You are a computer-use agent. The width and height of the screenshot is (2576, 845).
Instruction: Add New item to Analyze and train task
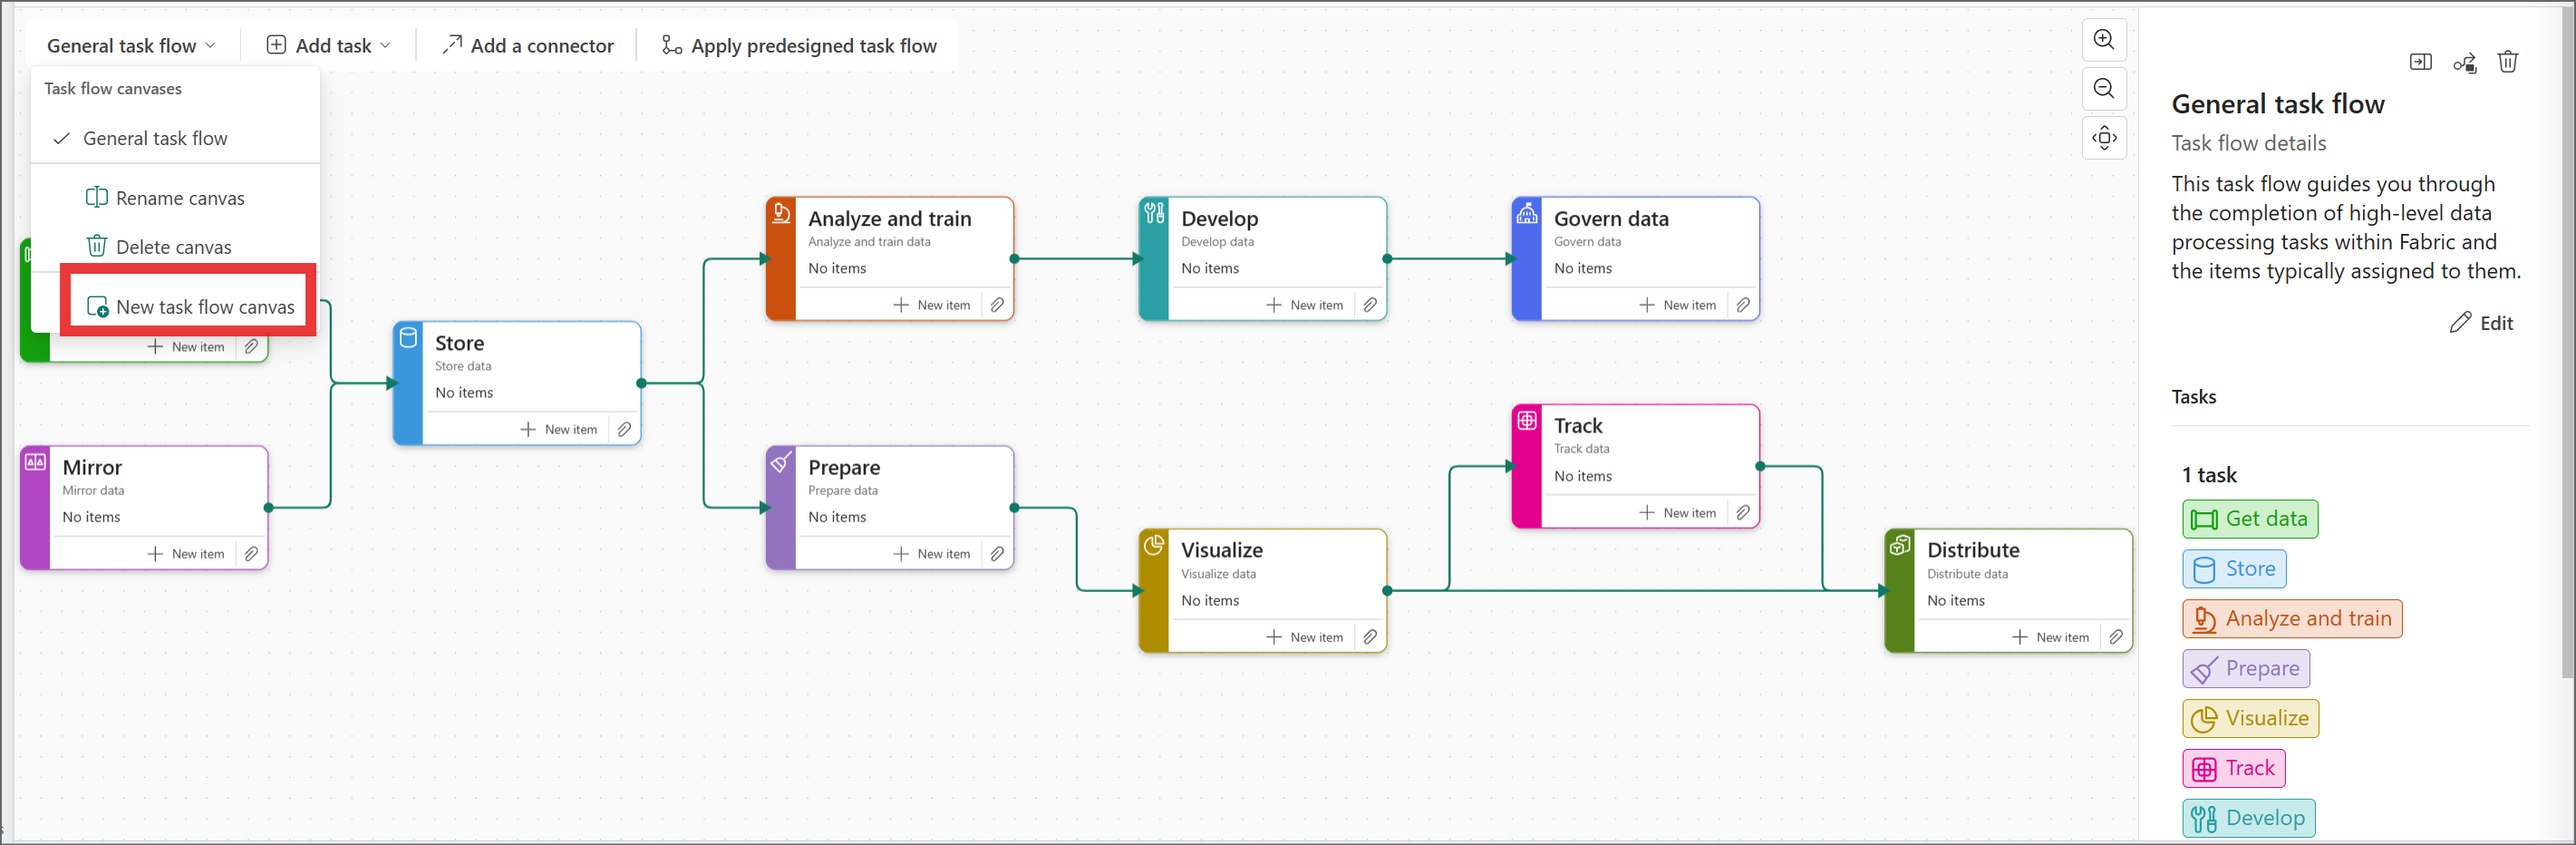[x=932, y=305]
